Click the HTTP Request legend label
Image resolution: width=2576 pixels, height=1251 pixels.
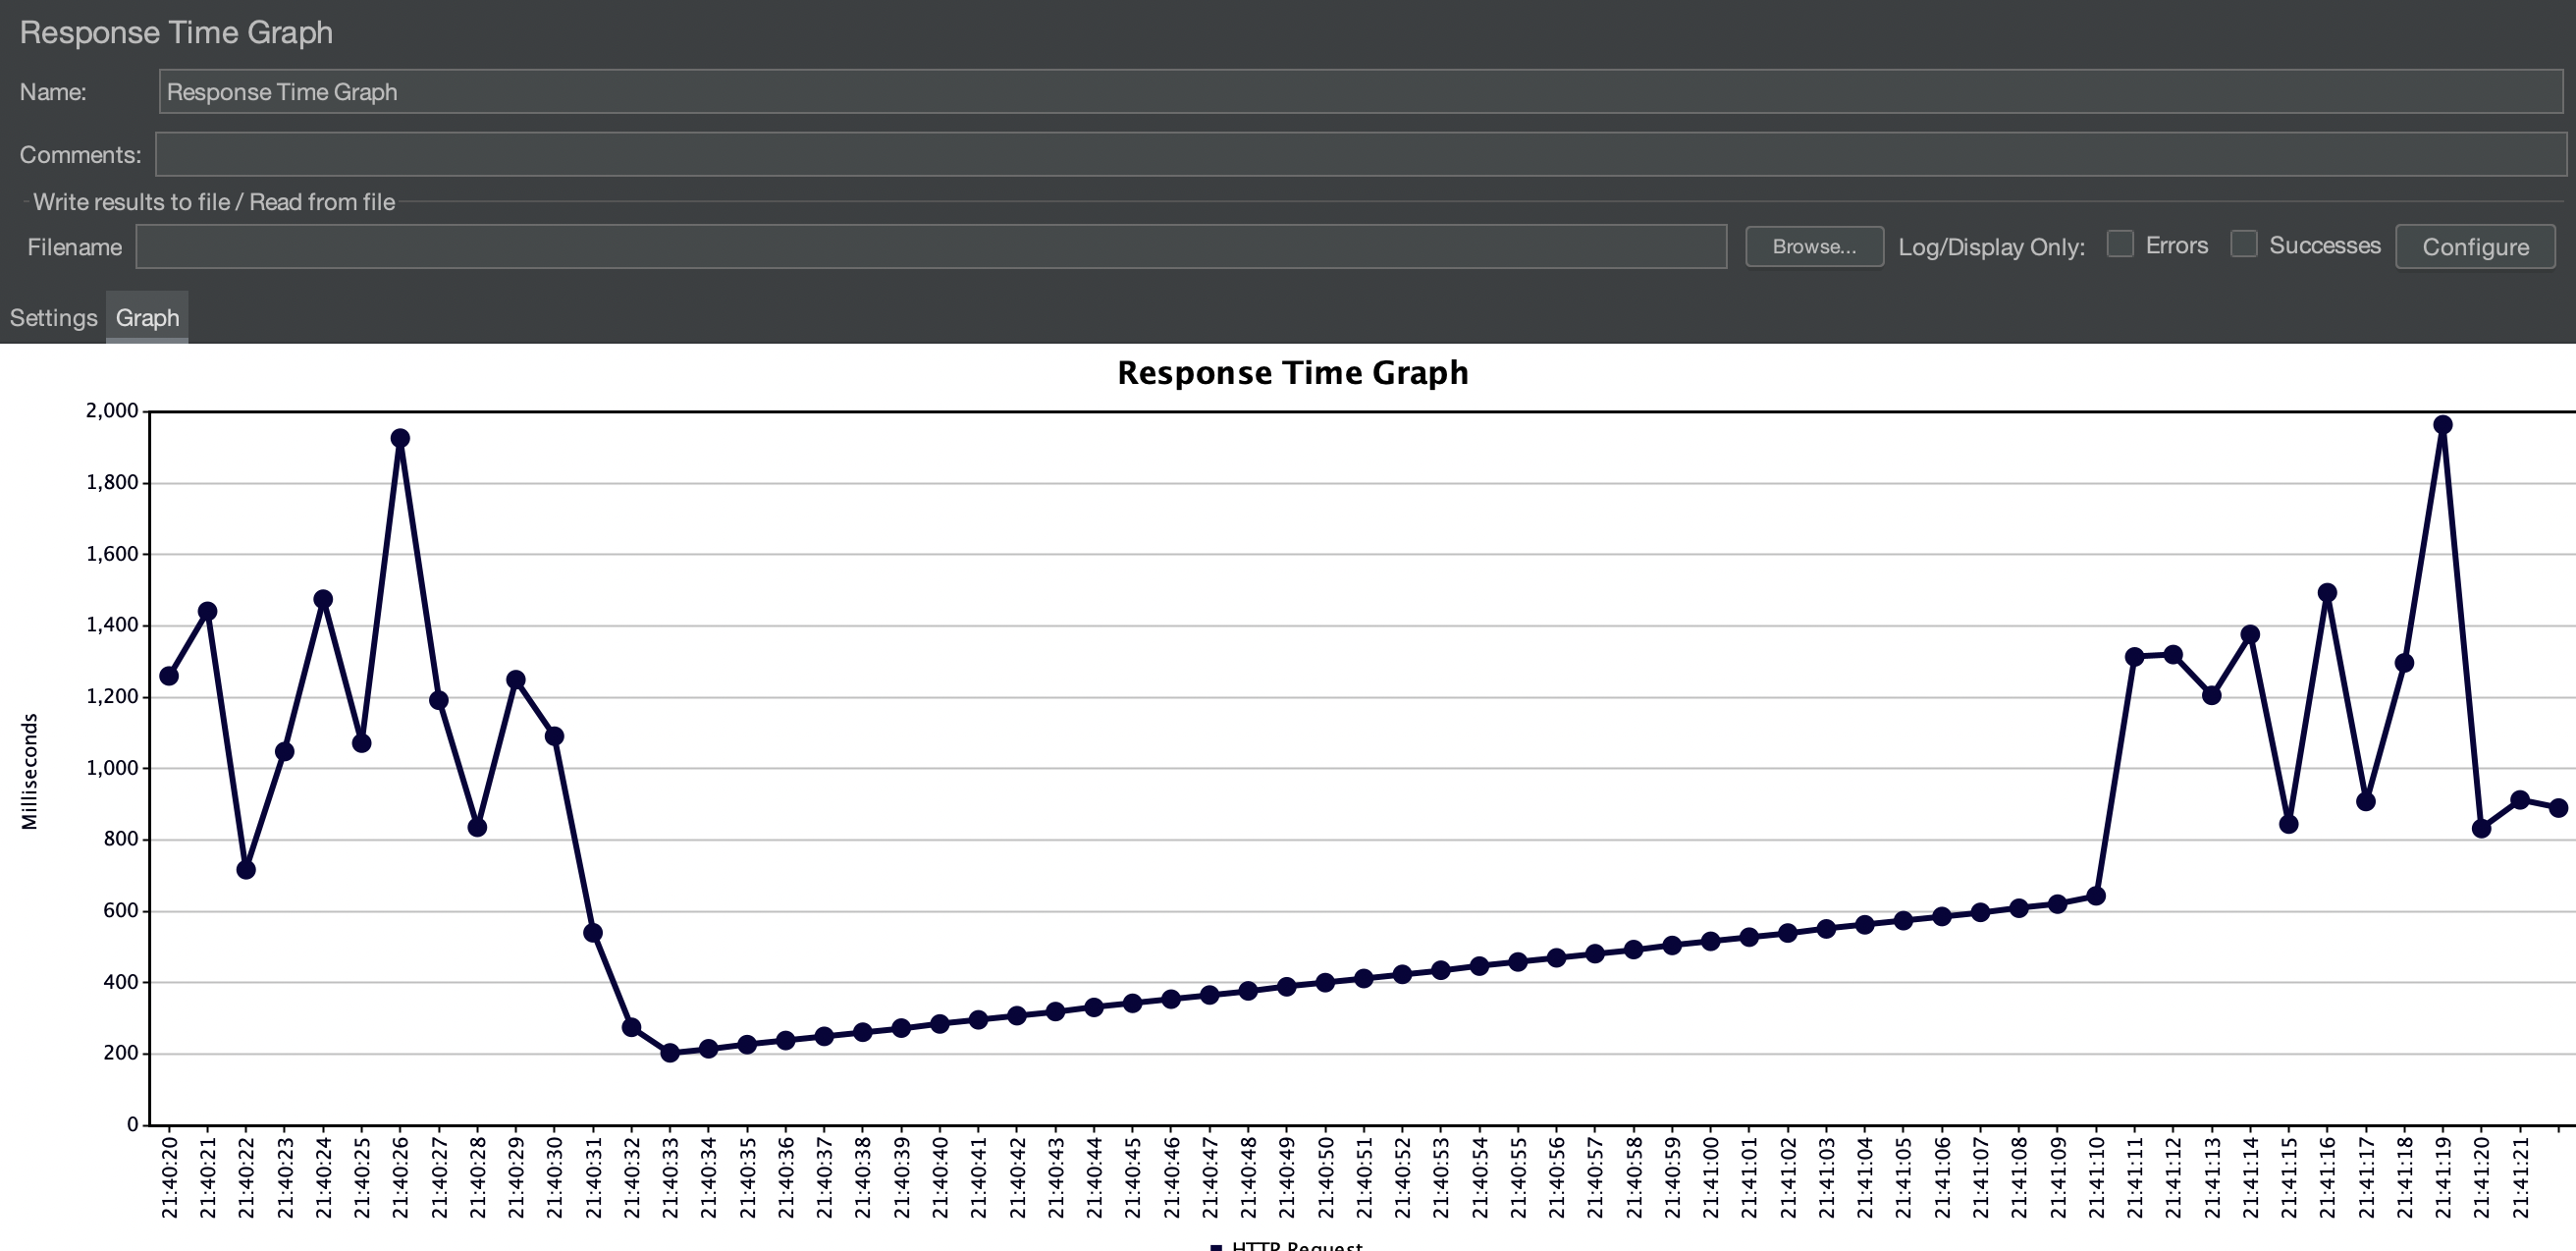pos(1297,1246)
